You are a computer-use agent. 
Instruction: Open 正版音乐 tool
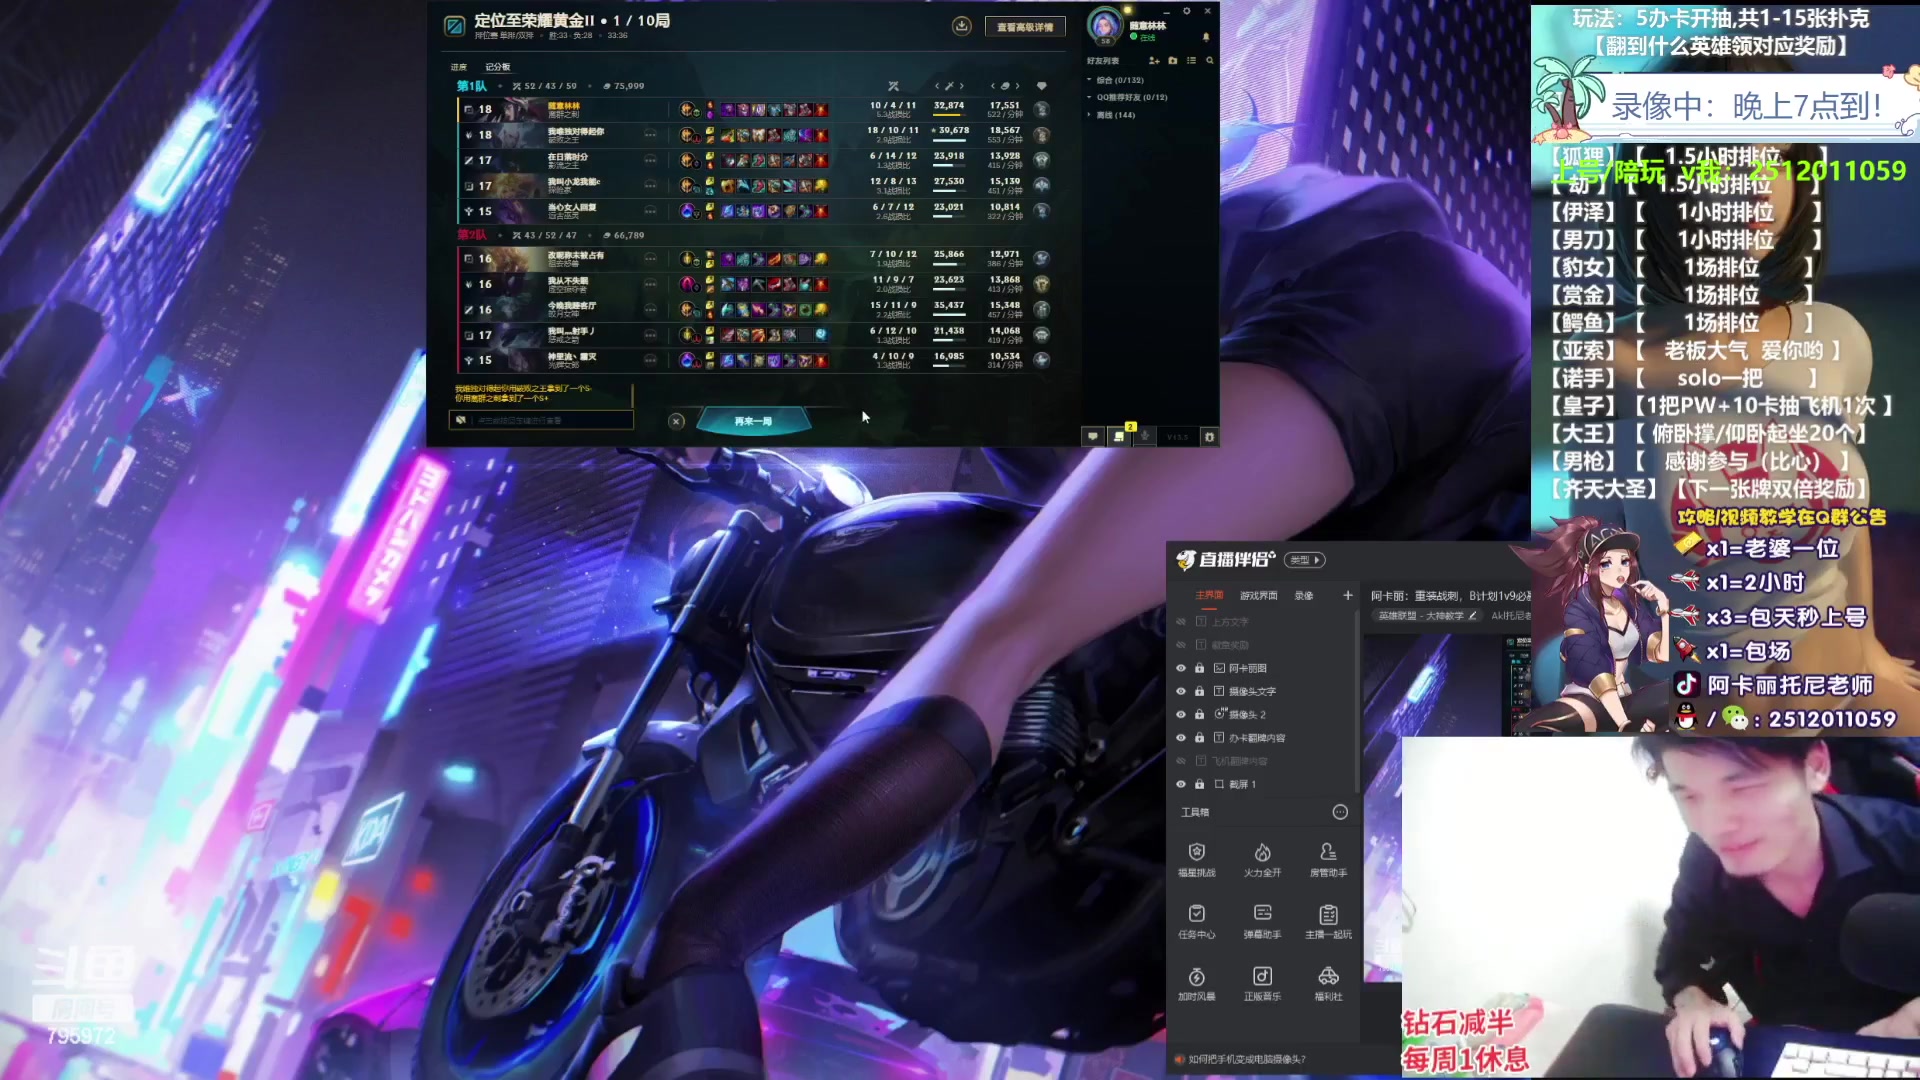pyautogui.click(x=1262, y=983)
